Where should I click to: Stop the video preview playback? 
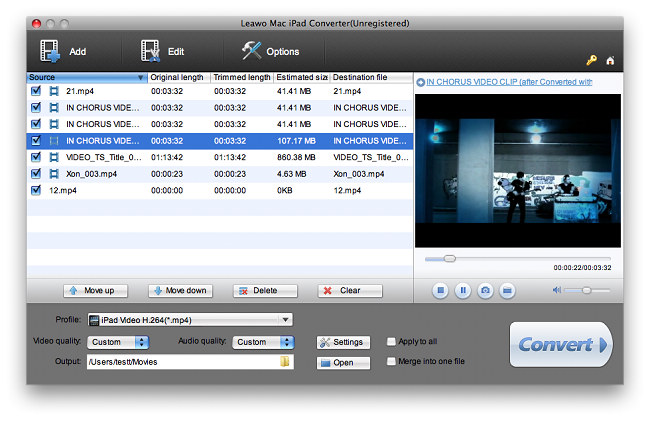(x=440, y=290)
